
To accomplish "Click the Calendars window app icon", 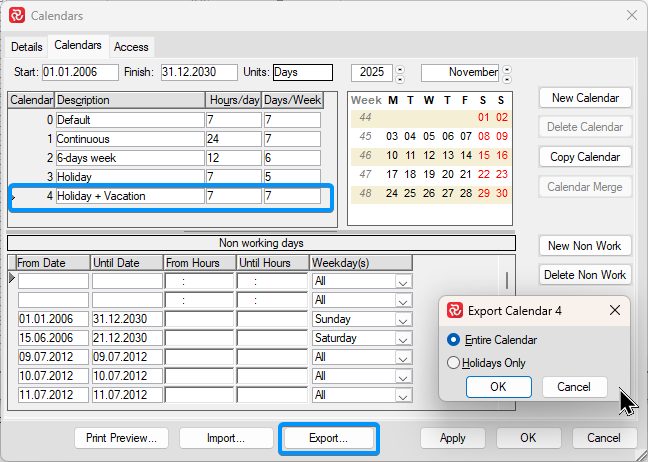I will [x=17, y=16].
